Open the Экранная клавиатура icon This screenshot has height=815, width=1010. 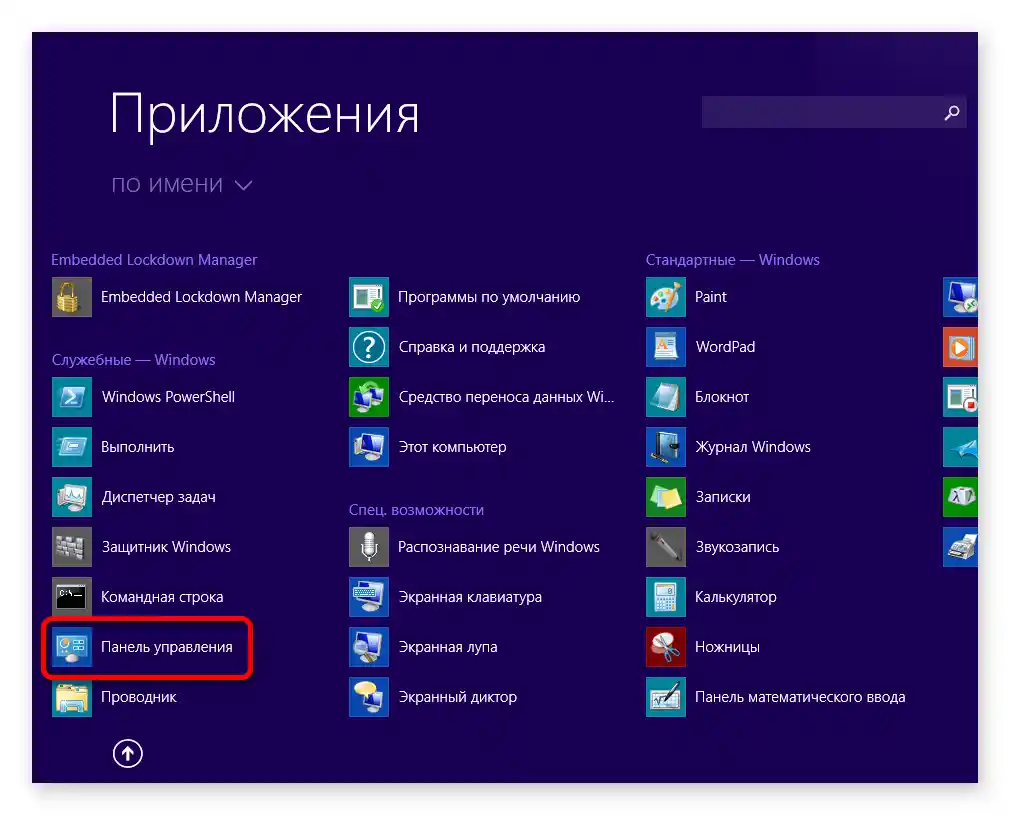click(369, 597)
